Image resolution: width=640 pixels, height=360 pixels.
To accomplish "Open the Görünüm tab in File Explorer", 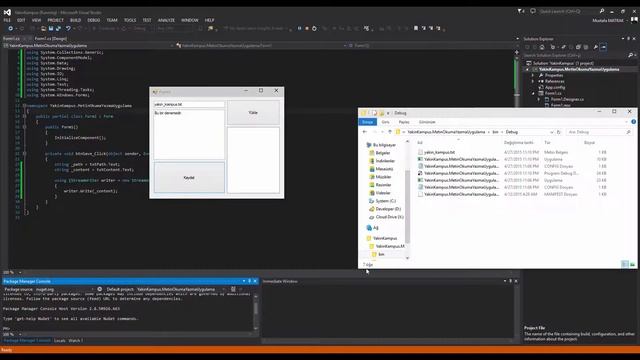I will pyautogui.click(x=427, y=122).
